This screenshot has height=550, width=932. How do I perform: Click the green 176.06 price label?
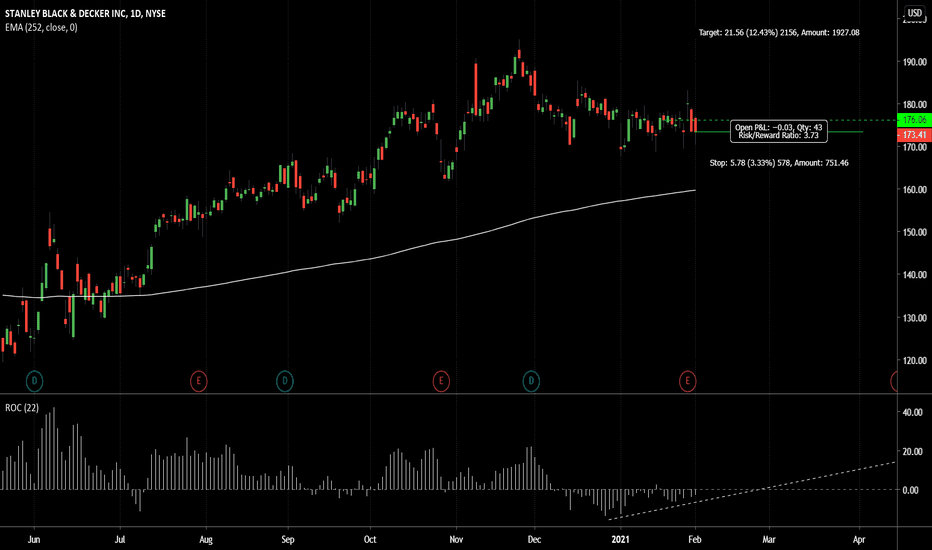point(914,120)
